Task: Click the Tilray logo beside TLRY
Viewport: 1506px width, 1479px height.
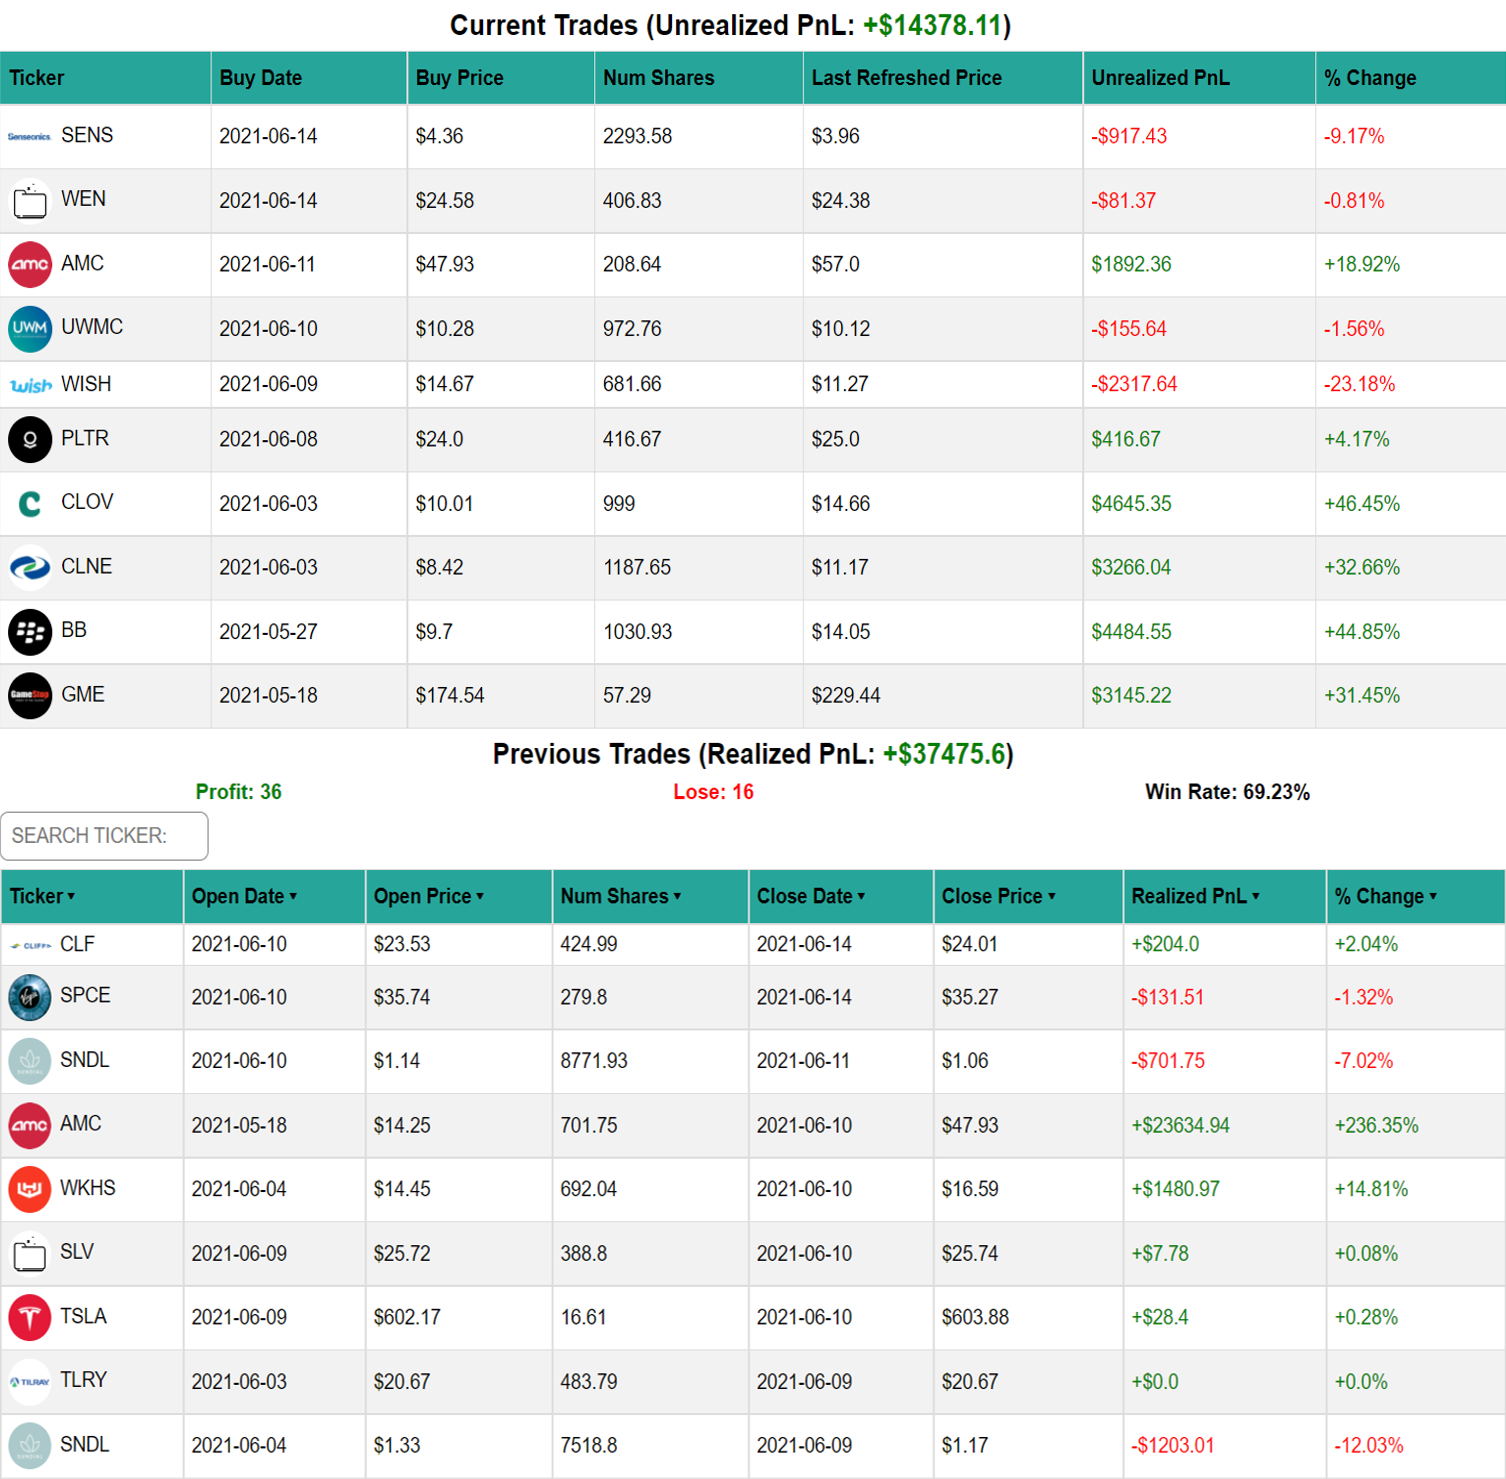Action: click(x=30, y=1381)
